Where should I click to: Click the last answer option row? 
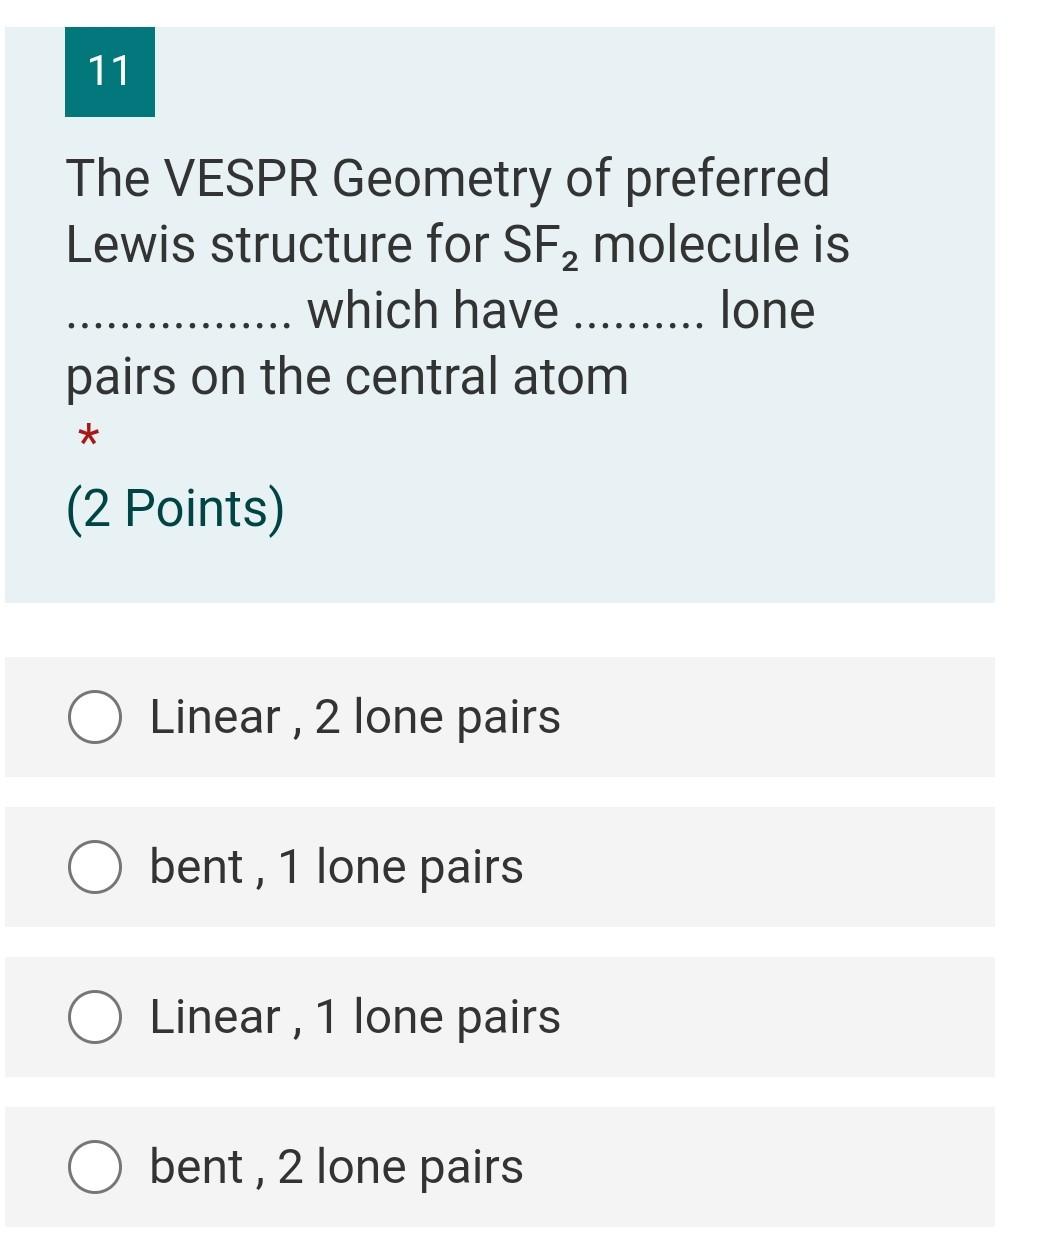coord(500,1166)
